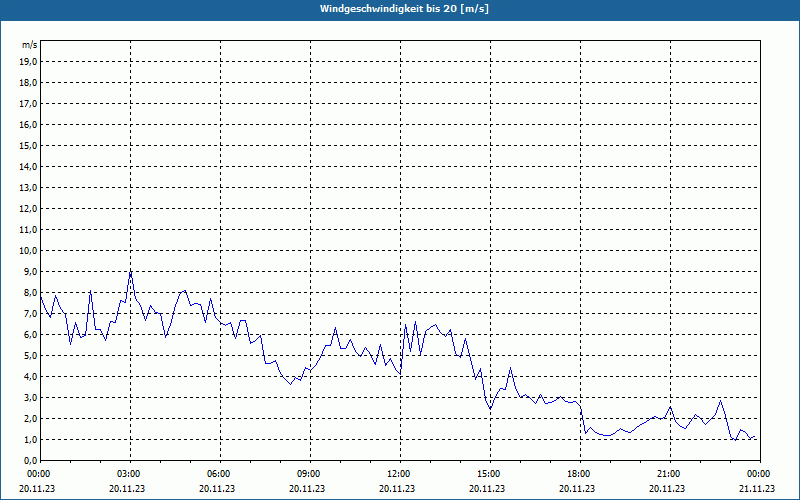Click the 15,0 y-axis label
The image size is (800, 500).
coord(28,145)
